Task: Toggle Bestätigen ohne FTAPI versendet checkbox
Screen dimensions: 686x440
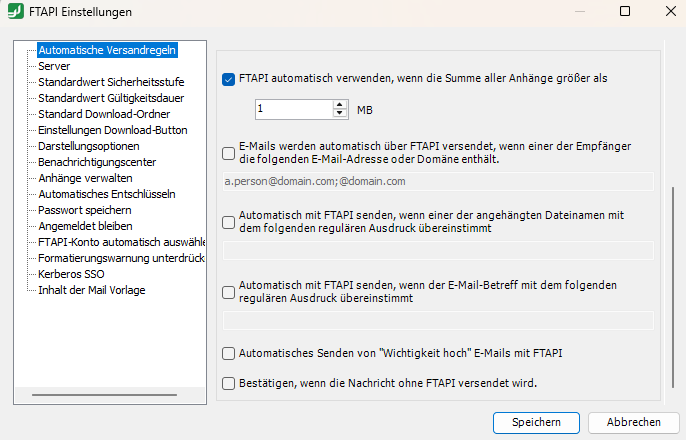Action: pos(228,382)
